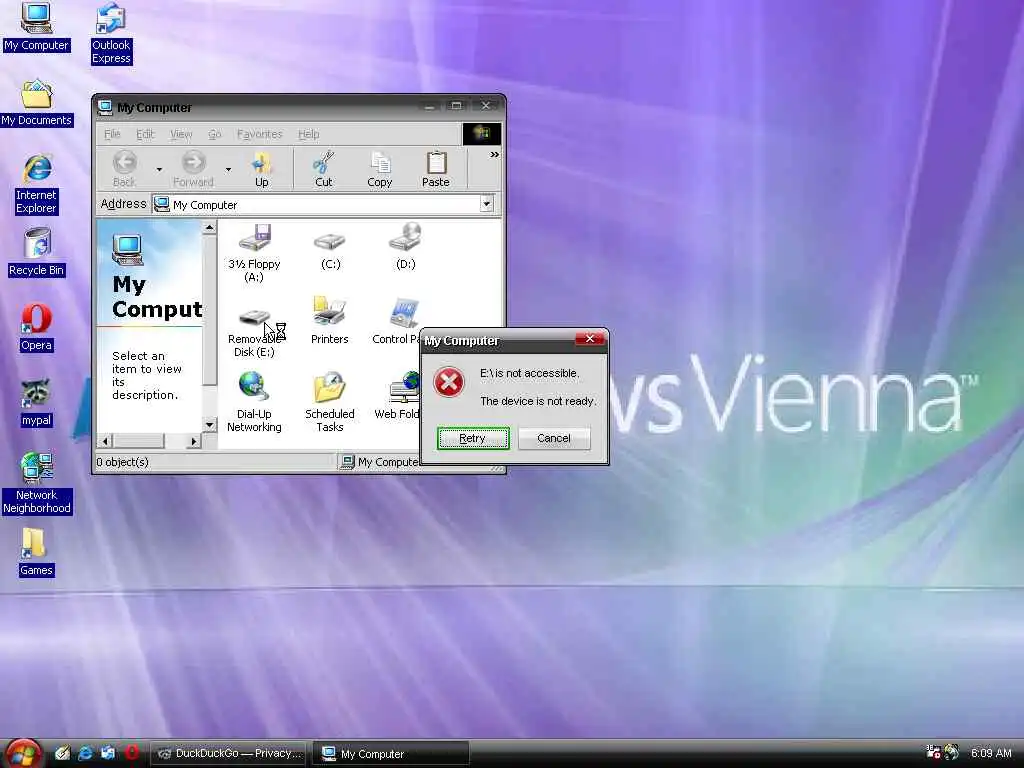Click the tray icon left of the clock
This screenshot has width=1024, height=768.
(952, 752)
